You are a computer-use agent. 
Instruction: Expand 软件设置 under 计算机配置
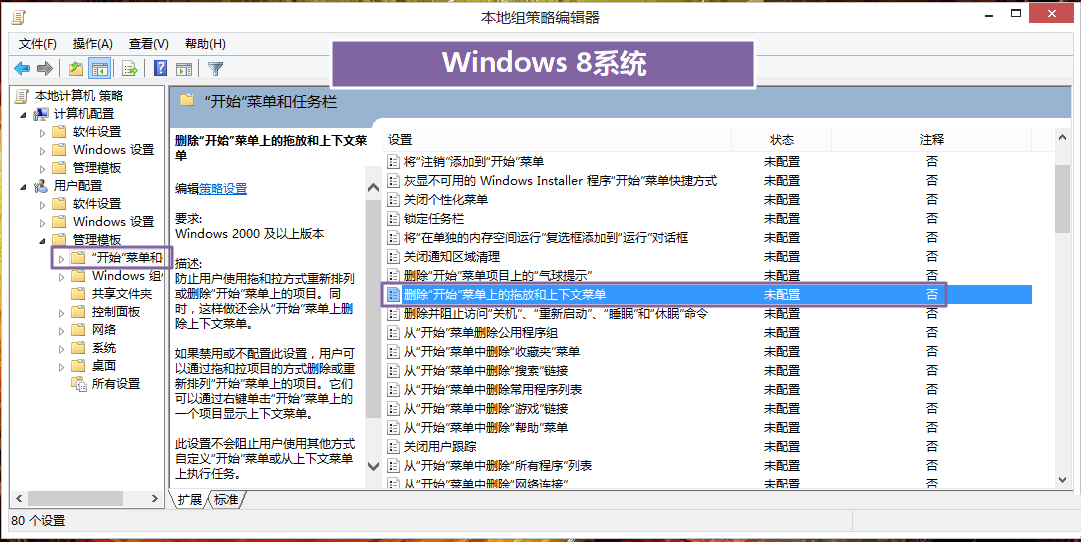[43, 132]
